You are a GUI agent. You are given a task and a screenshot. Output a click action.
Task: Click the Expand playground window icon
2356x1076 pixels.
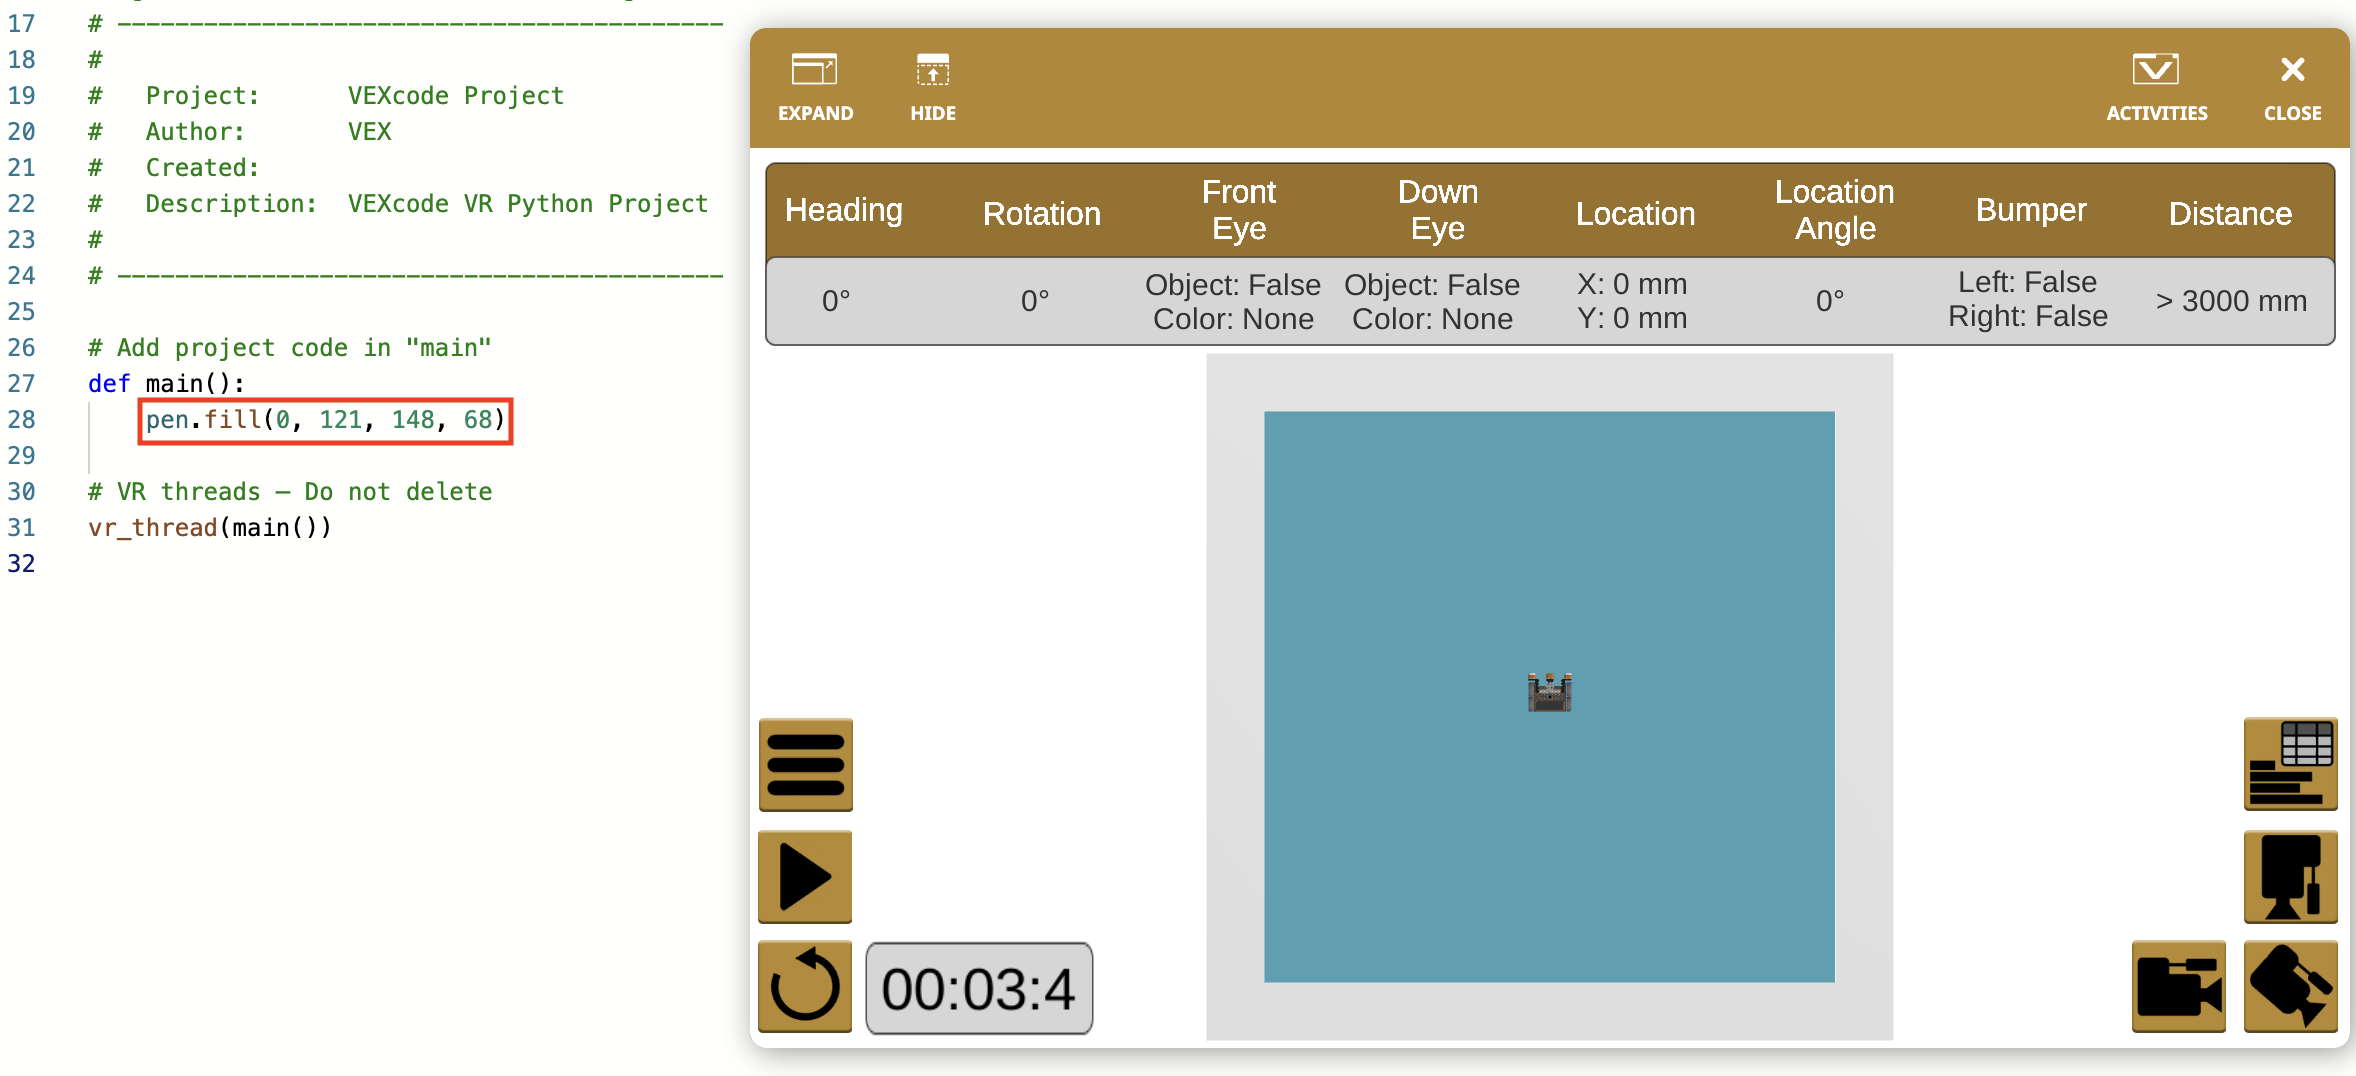pyautogui.click(x=815, y=86)
